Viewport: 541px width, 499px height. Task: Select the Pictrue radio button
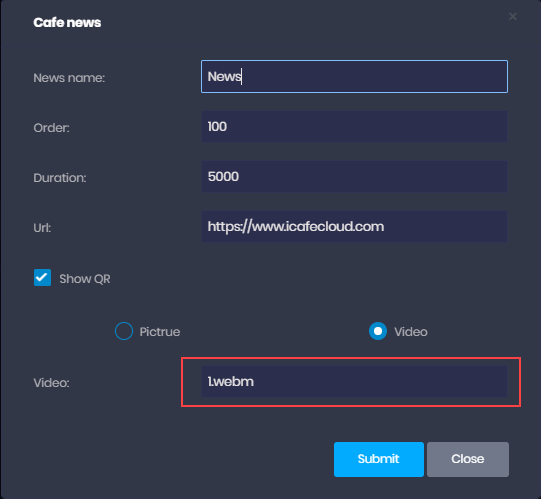124,331
